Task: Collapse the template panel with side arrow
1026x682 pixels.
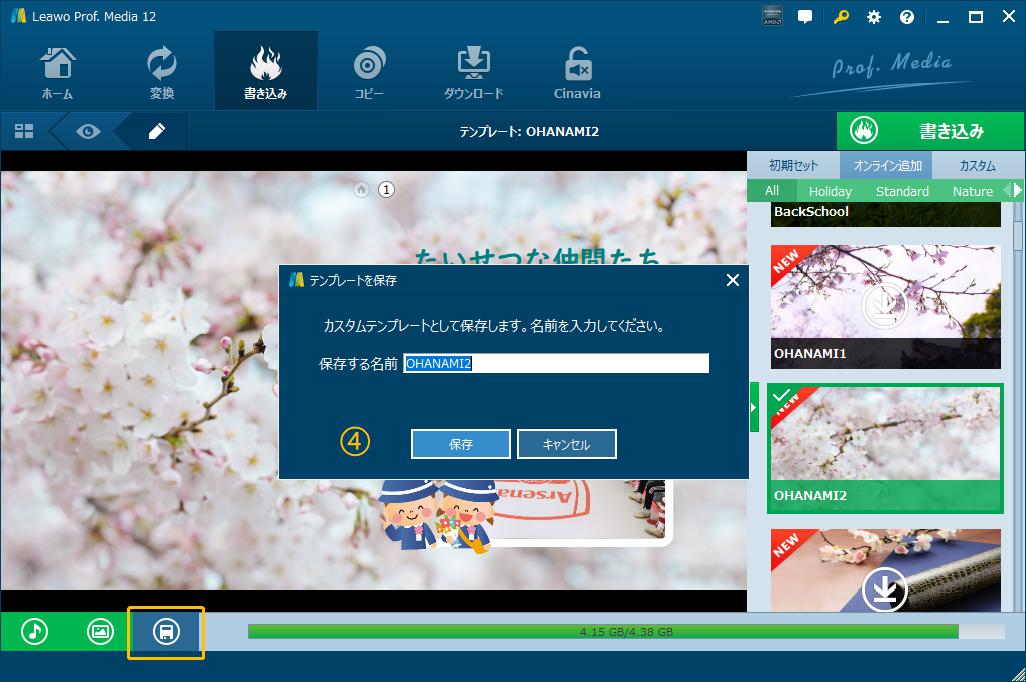Action: (x=754, y=407)
